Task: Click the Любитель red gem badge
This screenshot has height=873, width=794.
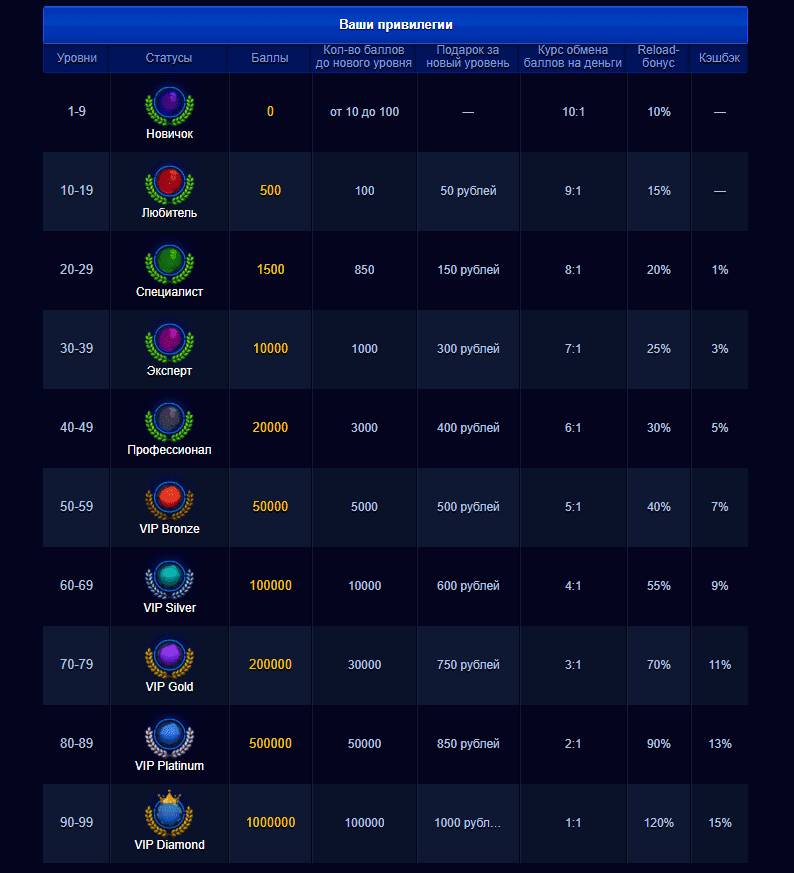Action: [169, 183]
